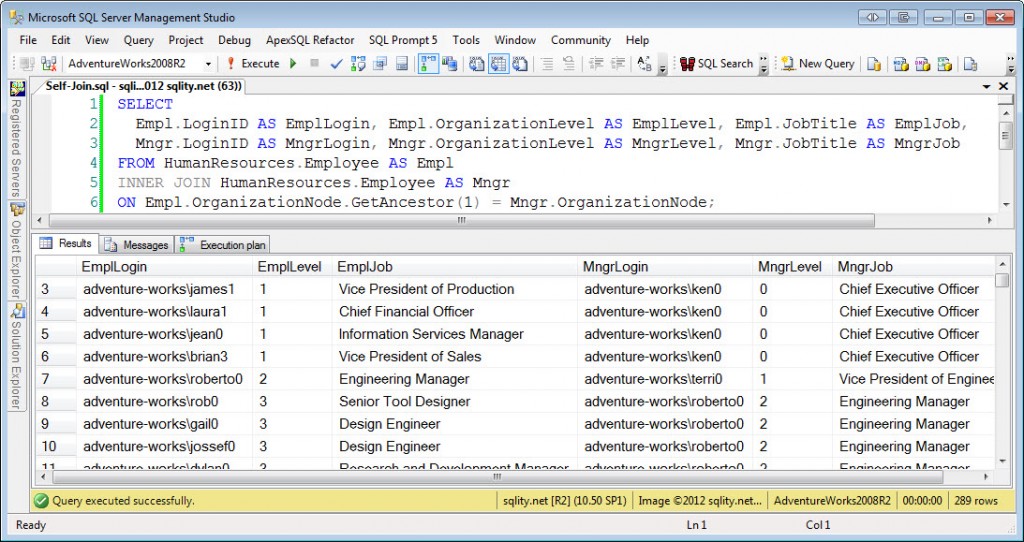This screenshot has height=542, width=1024.
Task: Open the SQL Prompt 5 menu
Action: (x=403, y=40)
